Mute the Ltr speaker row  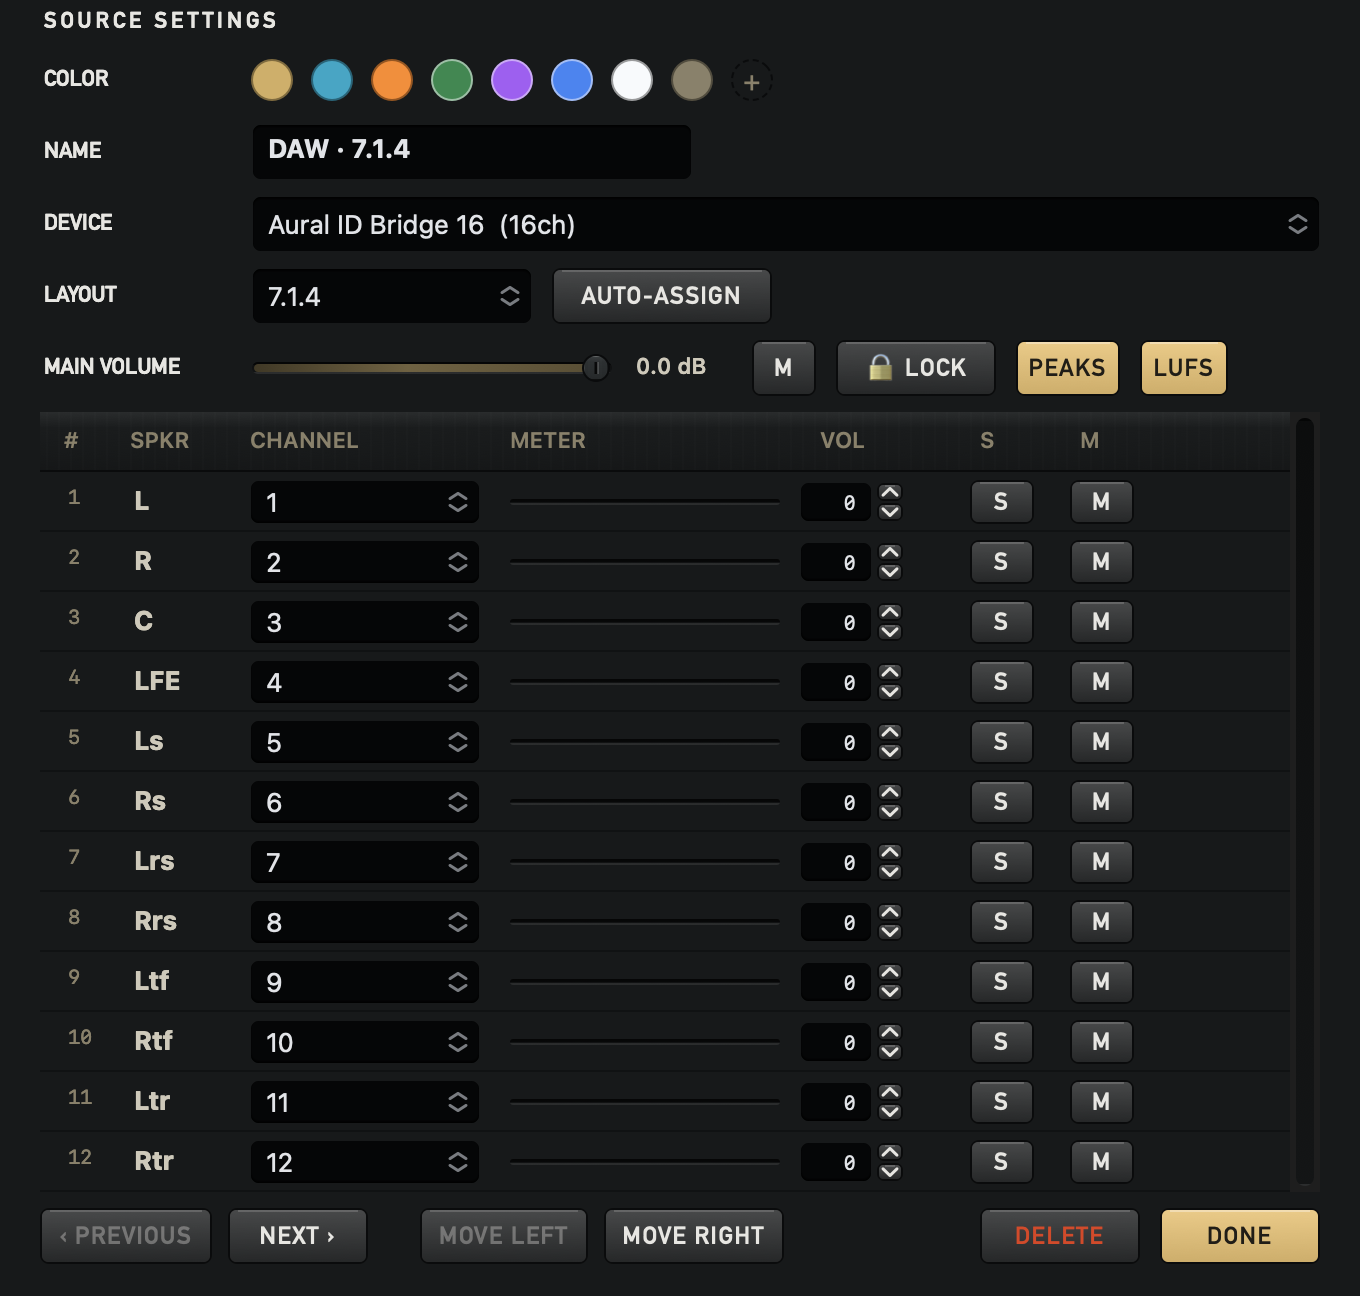(x=1101, y=1102)
